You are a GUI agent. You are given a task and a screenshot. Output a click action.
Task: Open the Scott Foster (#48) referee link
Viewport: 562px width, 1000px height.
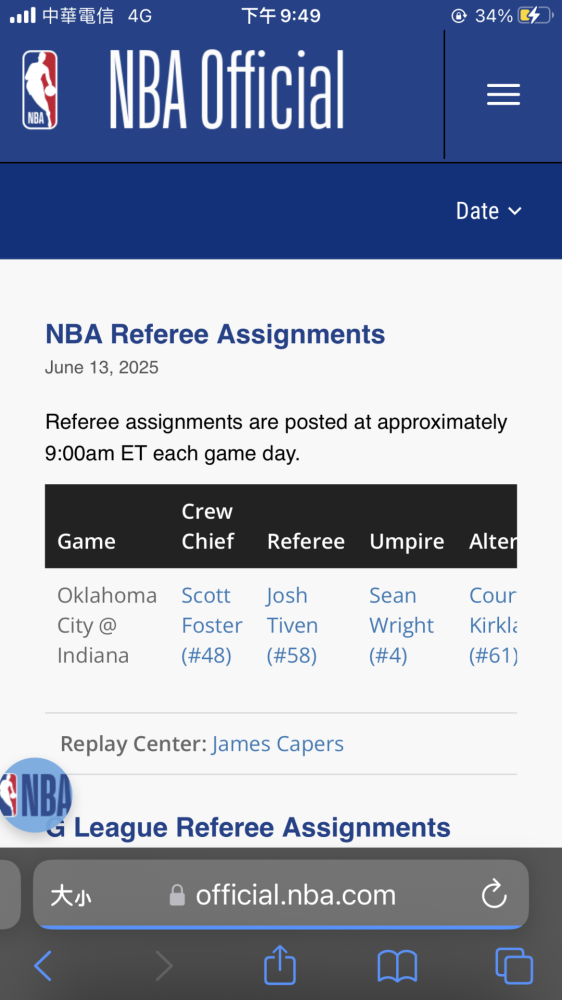pos(212,626)
